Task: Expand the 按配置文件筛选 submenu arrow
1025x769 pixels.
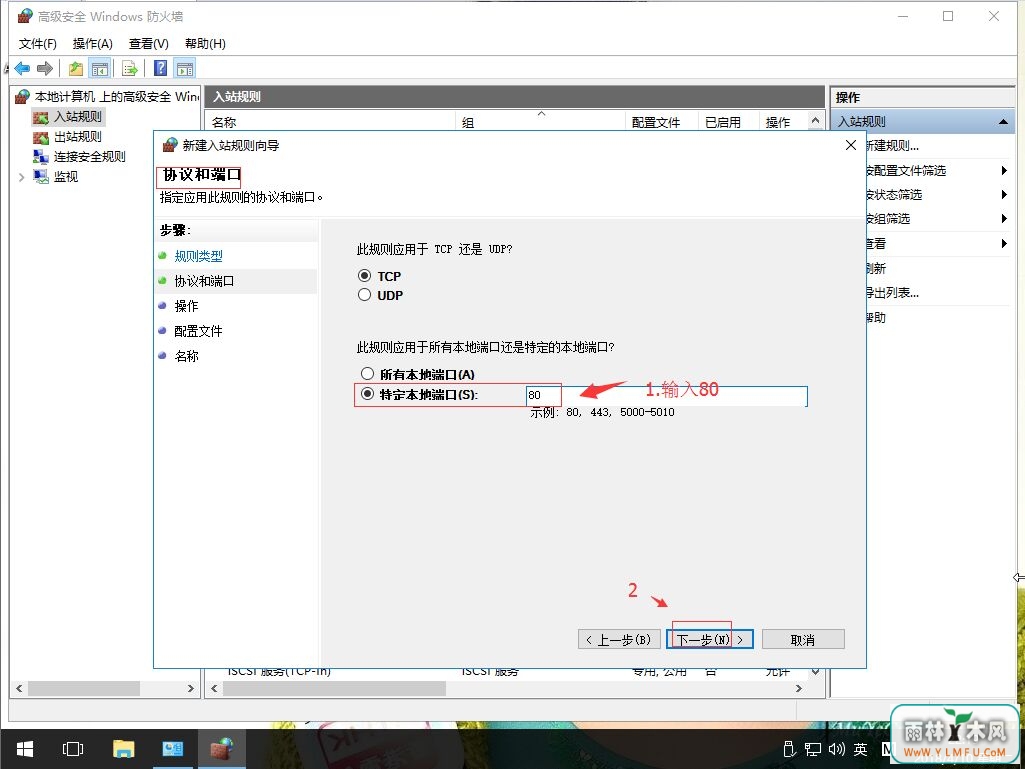Action: point(1004,171)
